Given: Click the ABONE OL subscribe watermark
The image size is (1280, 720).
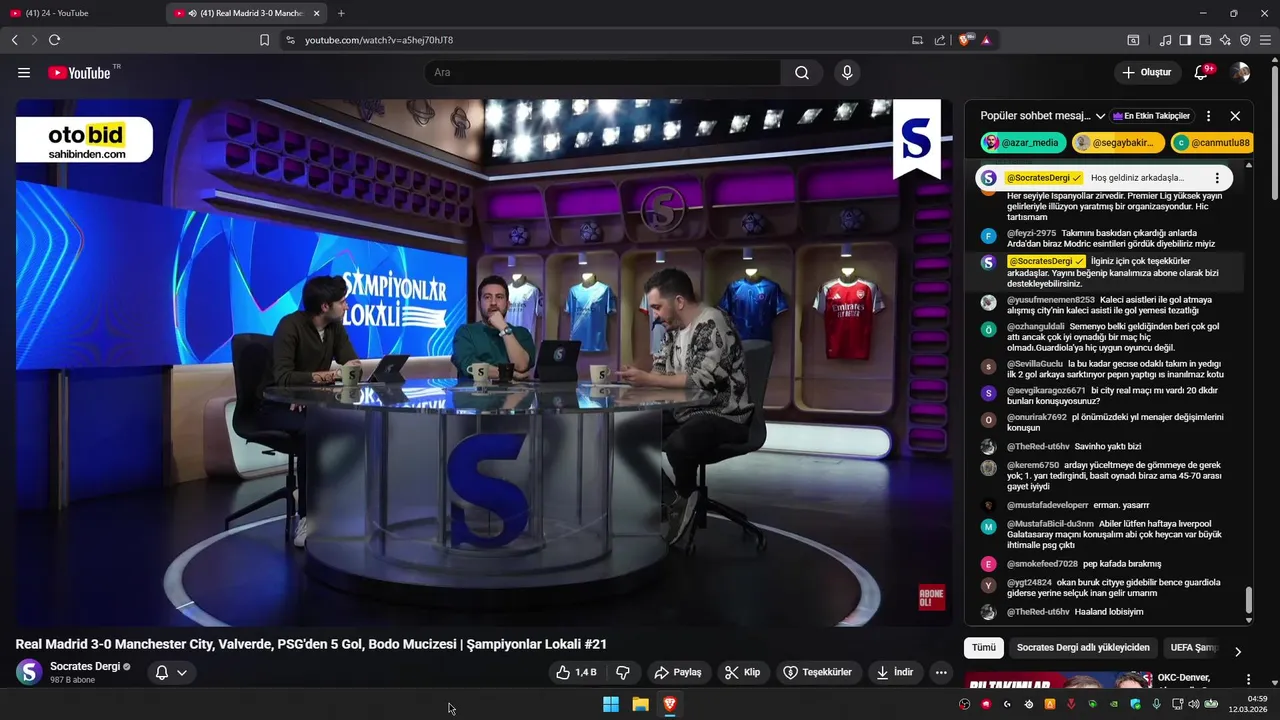Looking at the screenshot, I should (x=931, y=597).
